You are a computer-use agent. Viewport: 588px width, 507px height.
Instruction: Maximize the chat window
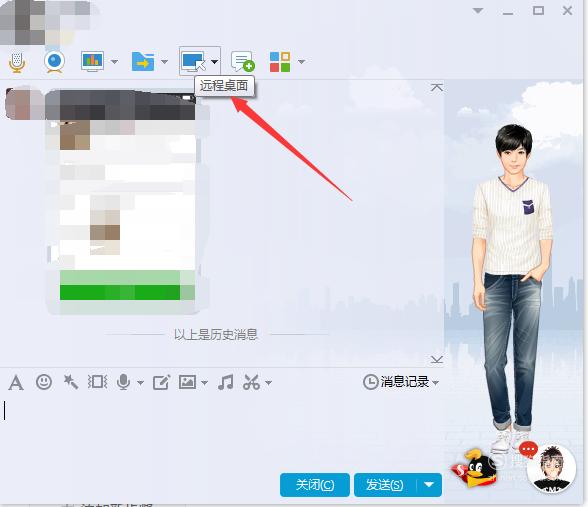click(x=538, y=10)
